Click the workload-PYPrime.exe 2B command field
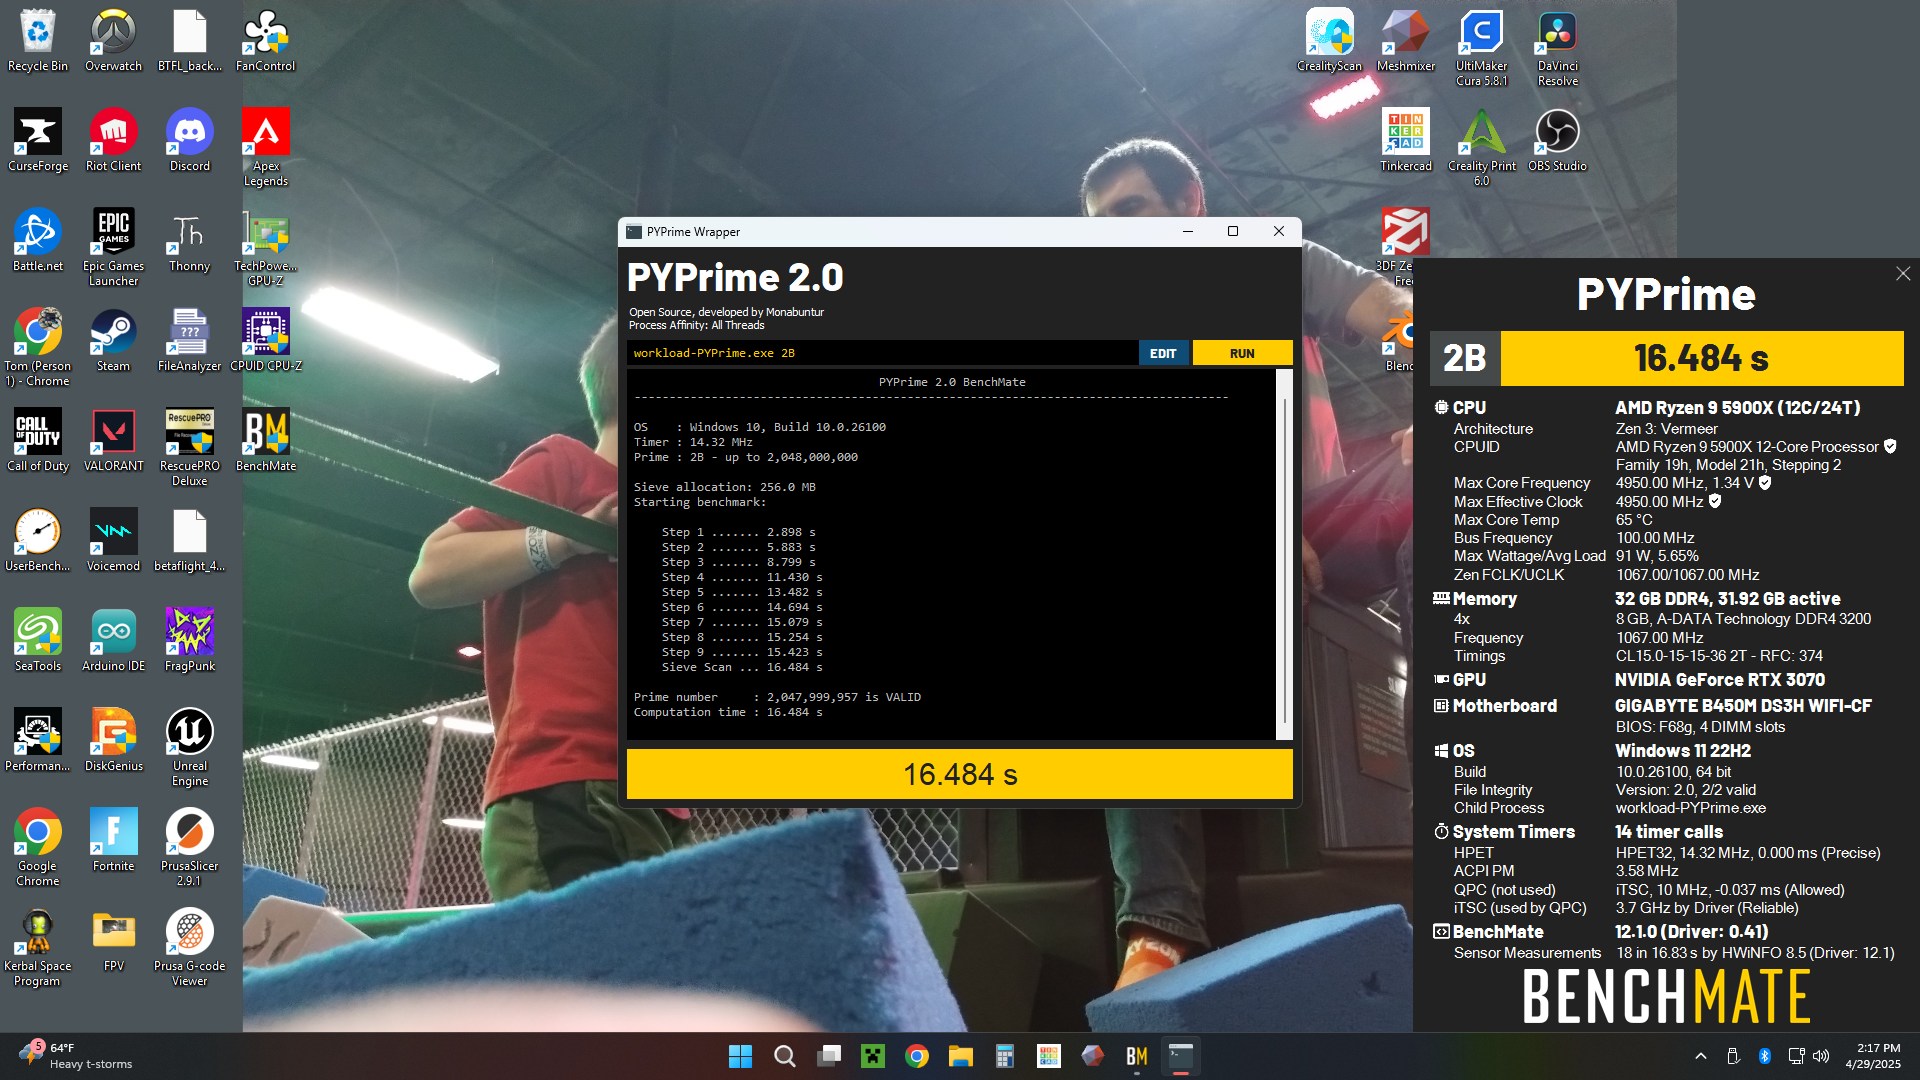1920x1080 pixels. pos(882,353)
